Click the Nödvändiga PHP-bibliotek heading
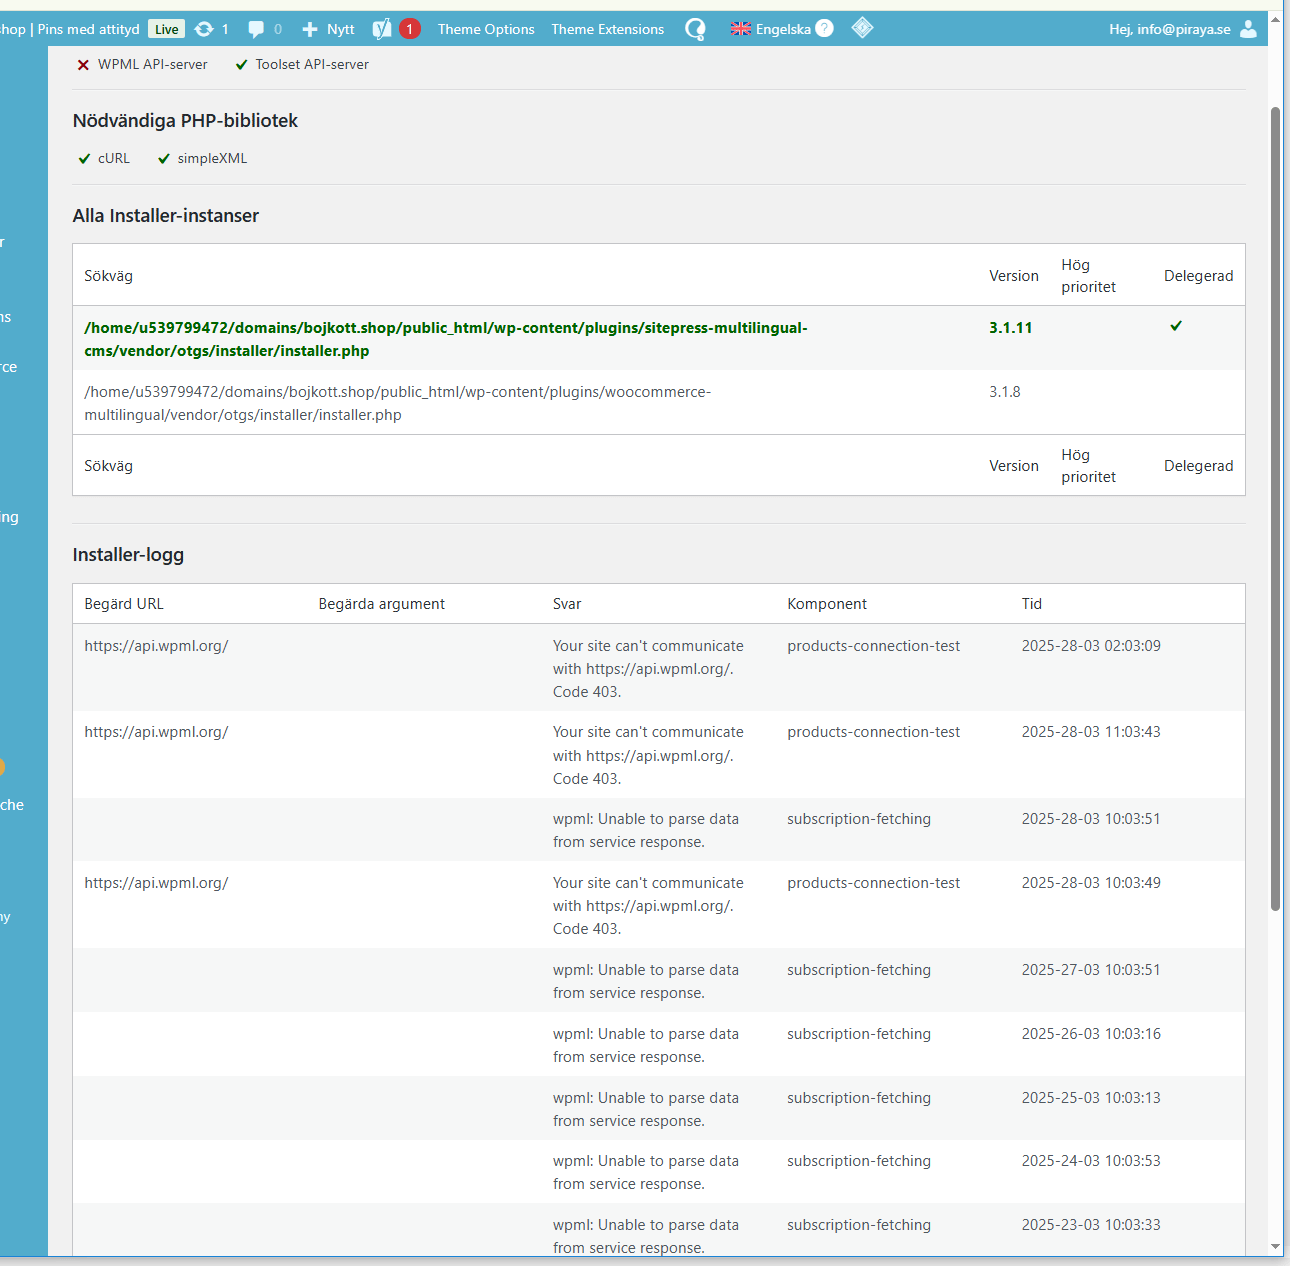This screenshot has width=1290, height=1266. tap(185, 121)
